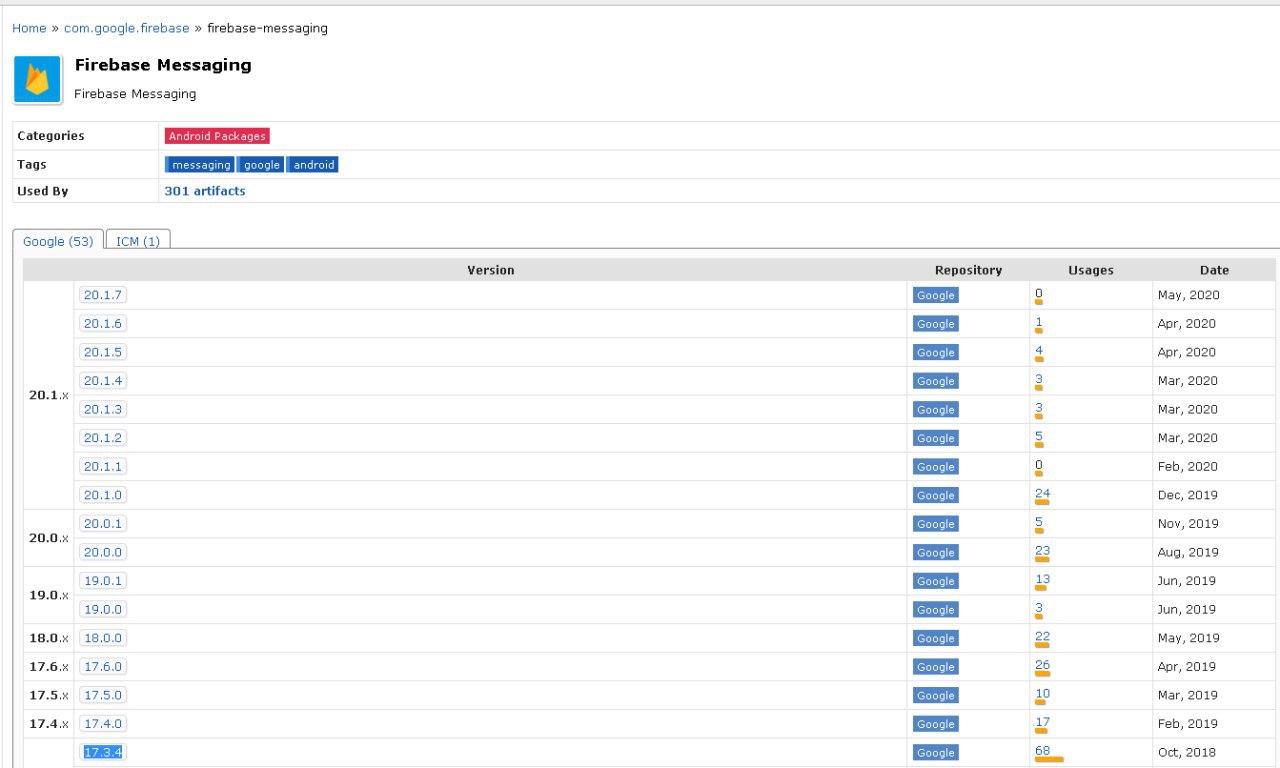This screenshot has height=768, width=1280.
Task: Open usages count 23 for 20.0.0
Action: (1042, 551)
